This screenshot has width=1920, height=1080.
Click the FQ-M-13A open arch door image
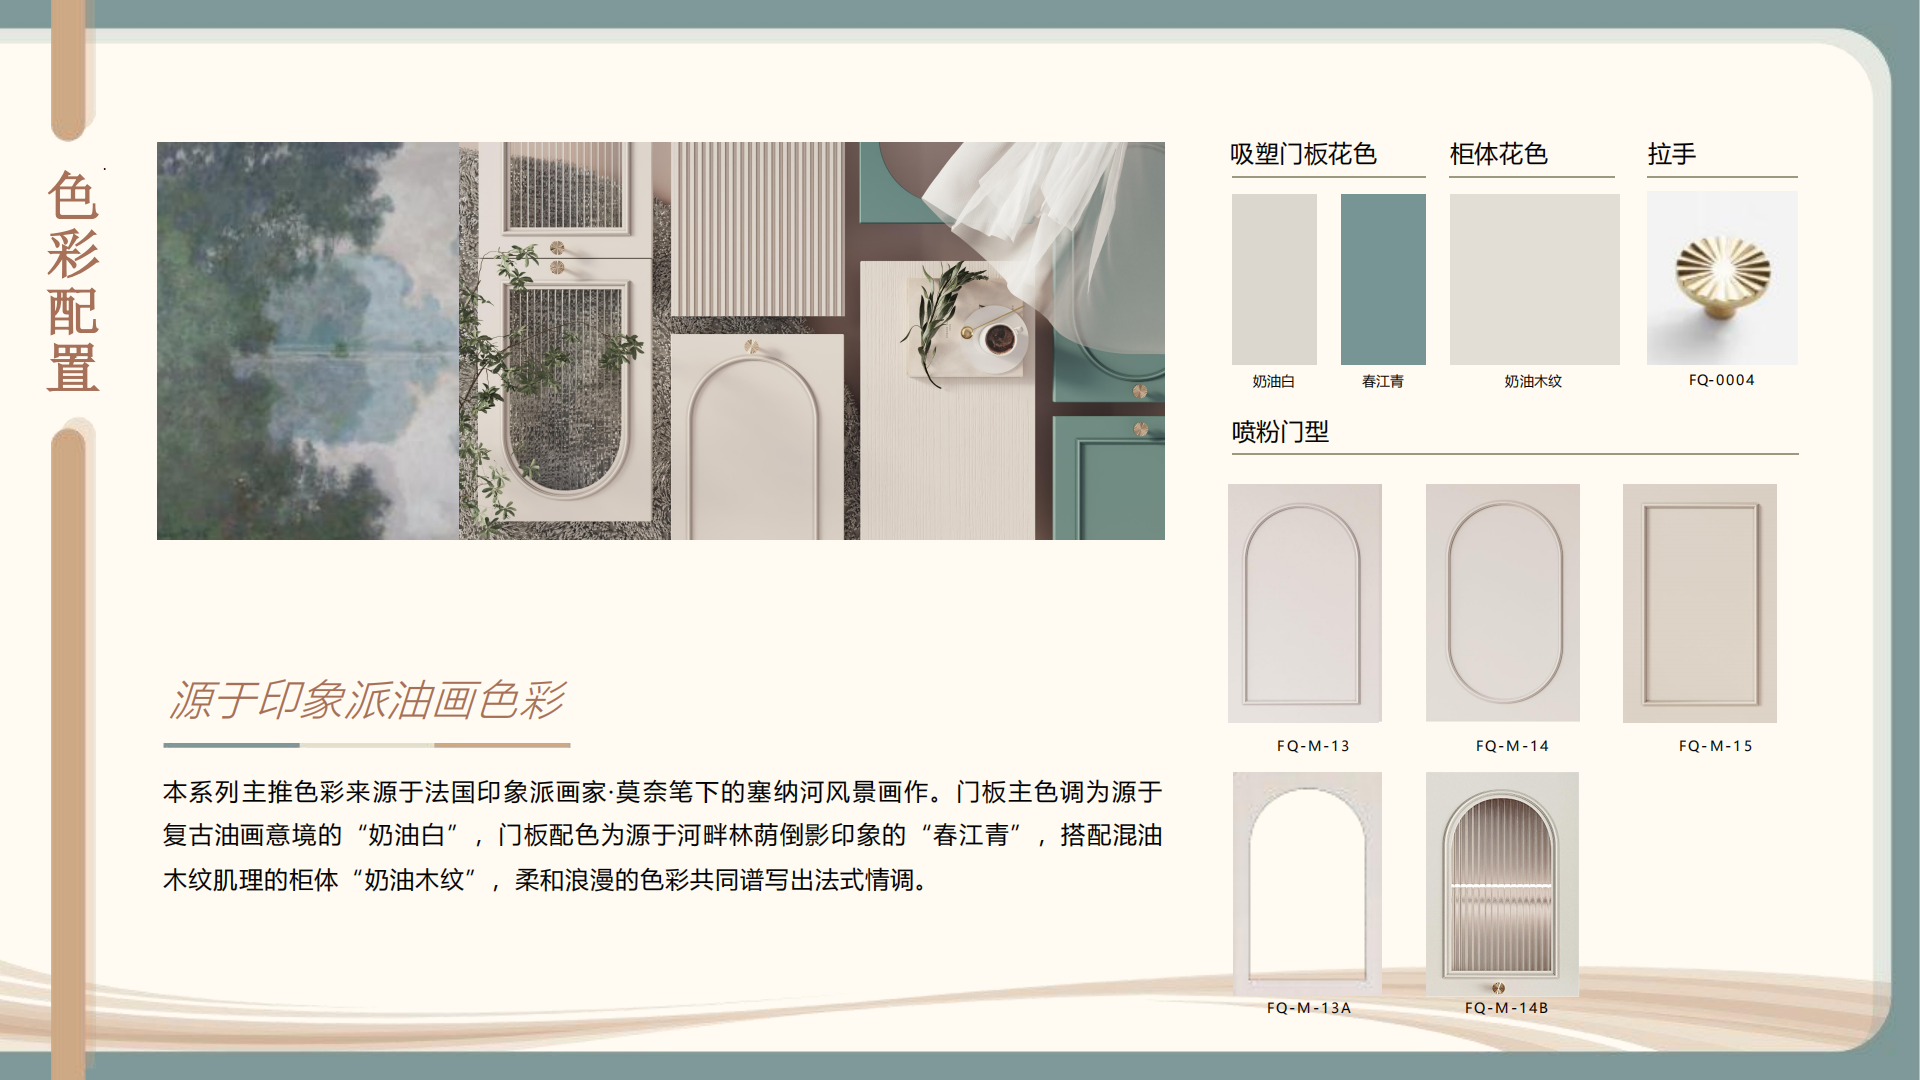pos(1306,882)
